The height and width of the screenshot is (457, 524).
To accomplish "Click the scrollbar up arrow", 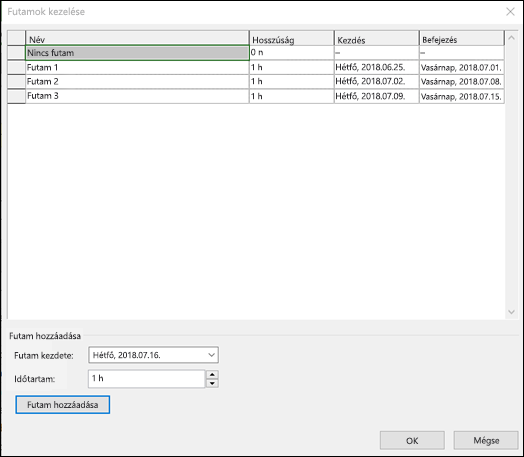I will [x=511, y=38].
